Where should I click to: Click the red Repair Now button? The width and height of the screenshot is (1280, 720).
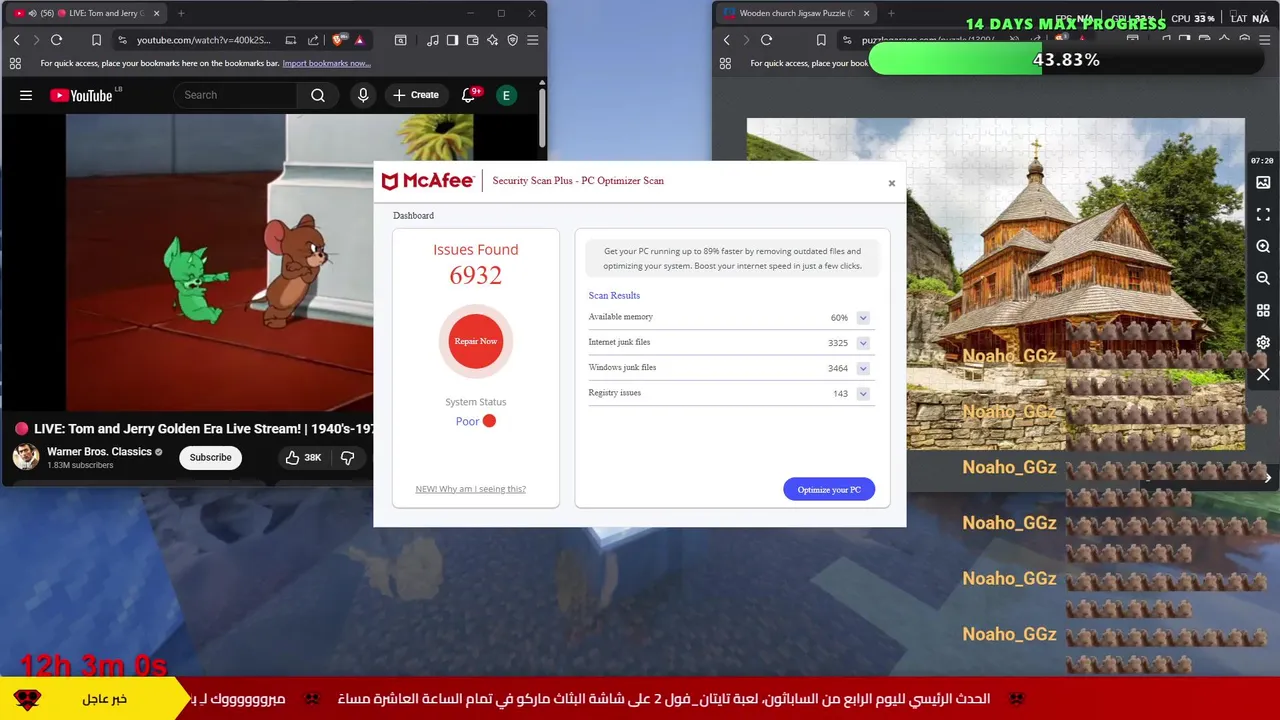[476, 341]
